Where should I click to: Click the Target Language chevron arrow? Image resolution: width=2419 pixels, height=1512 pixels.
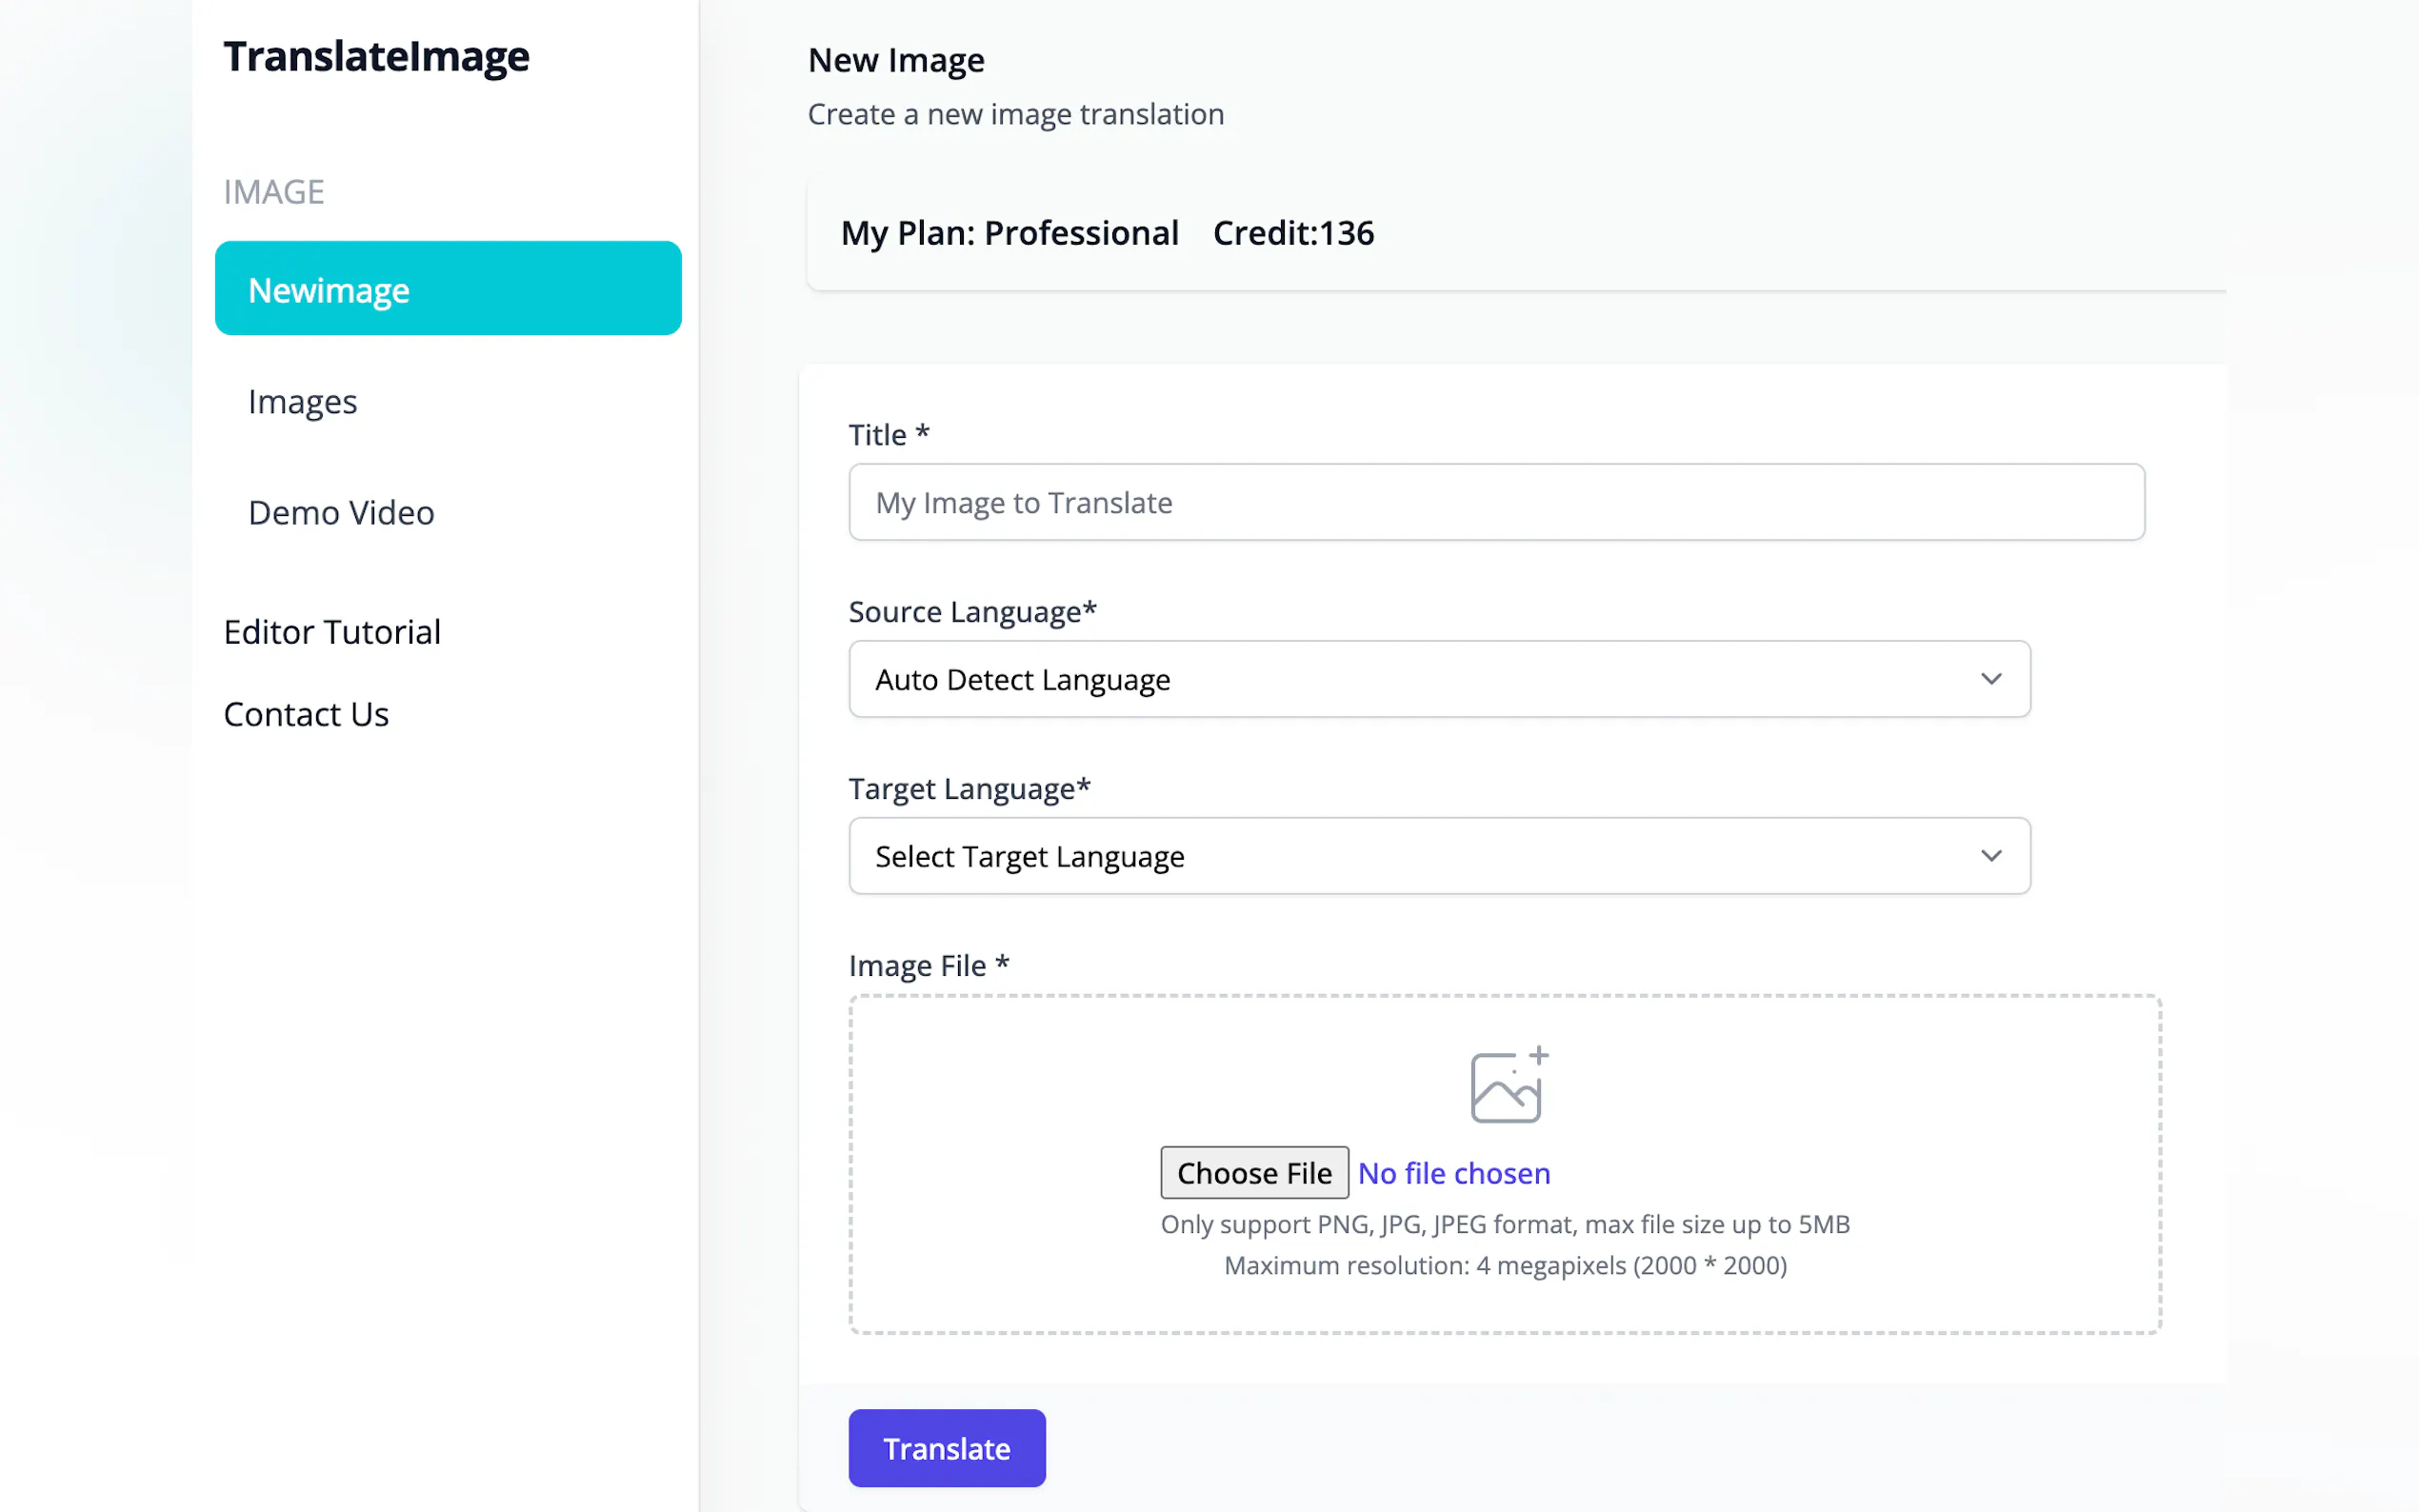pyautogui.click(x=1990, y=856)
